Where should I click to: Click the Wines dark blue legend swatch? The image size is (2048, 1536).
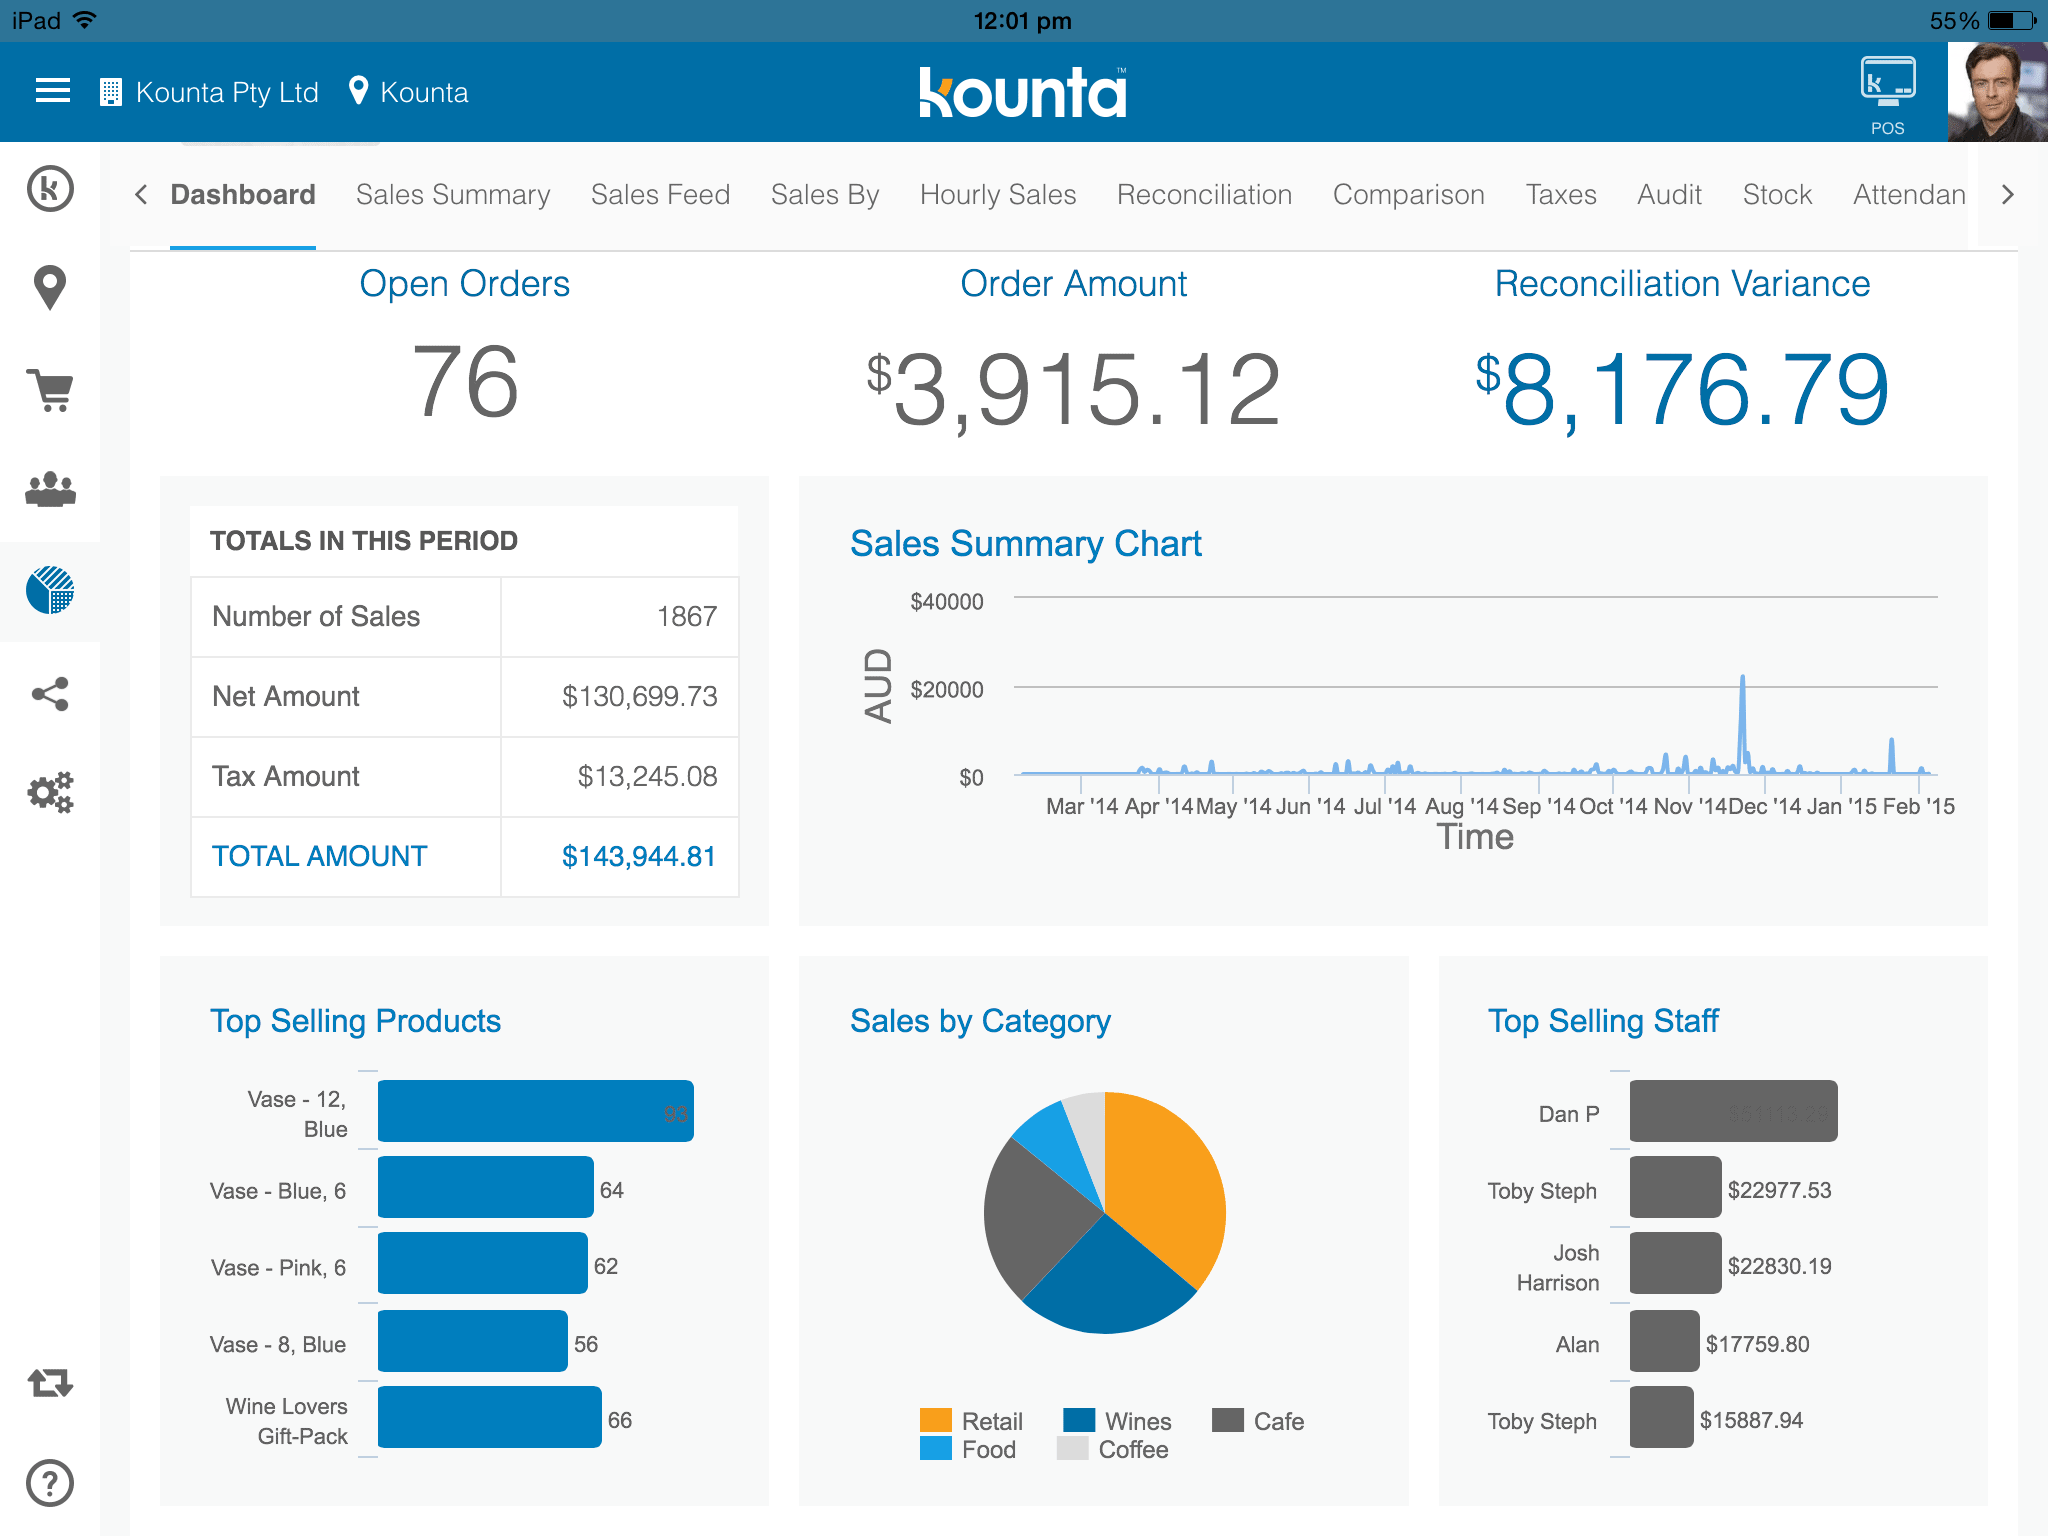[x=1079, y=1420]
